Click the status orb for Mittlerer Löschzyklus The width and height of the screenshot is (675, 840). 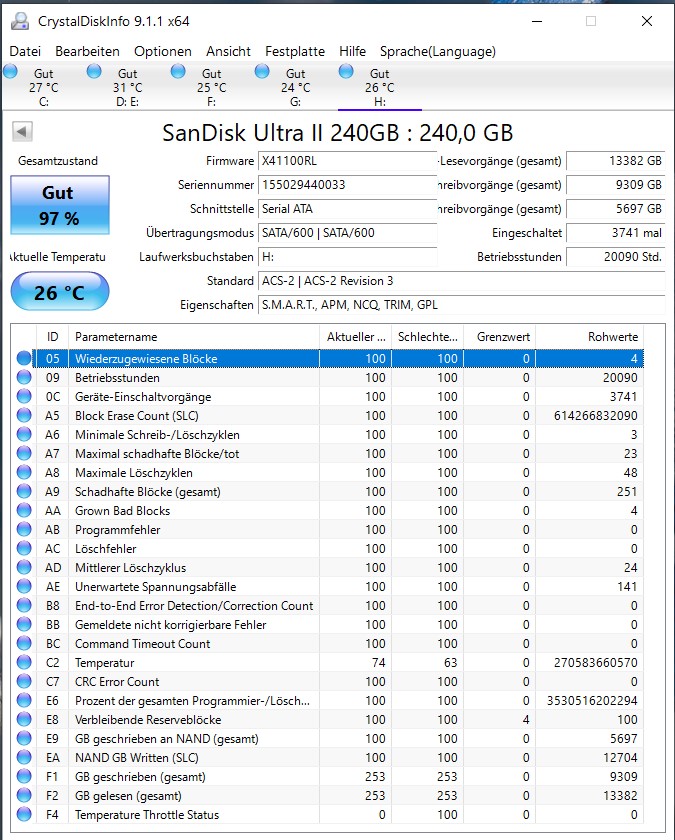[24, 567]
